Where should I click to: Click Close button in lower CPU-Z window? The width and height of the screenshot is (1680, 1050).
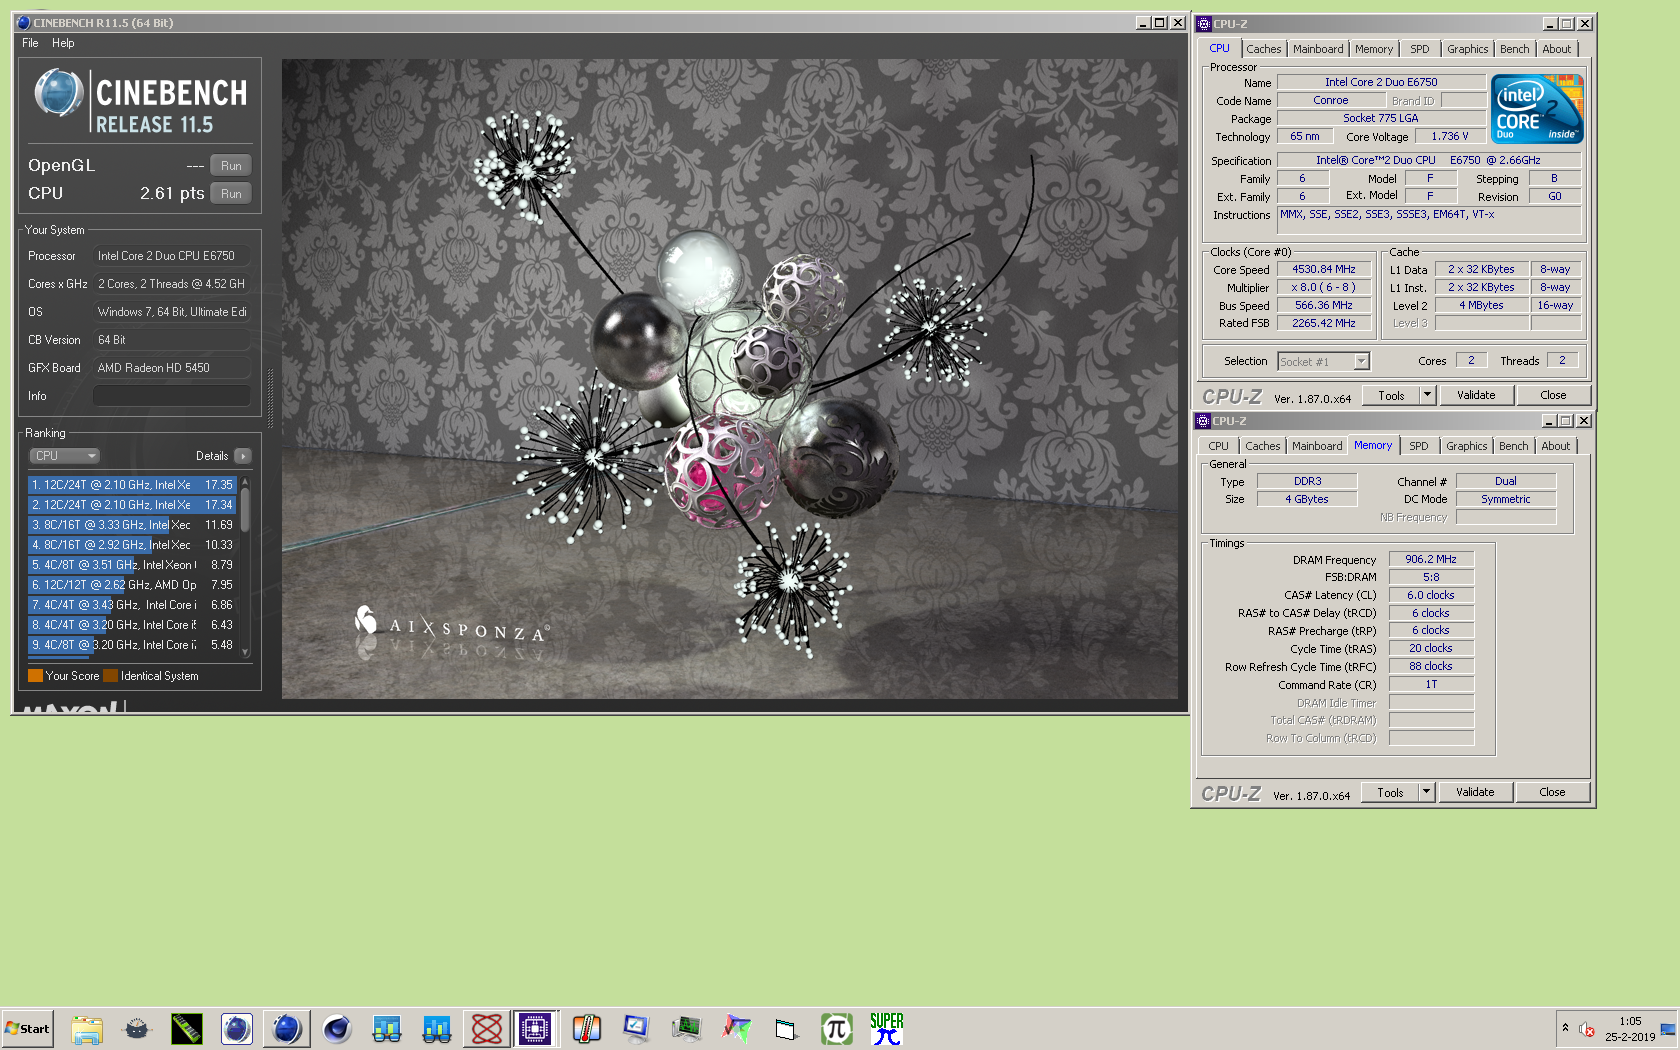click(x=1552, y=792)
